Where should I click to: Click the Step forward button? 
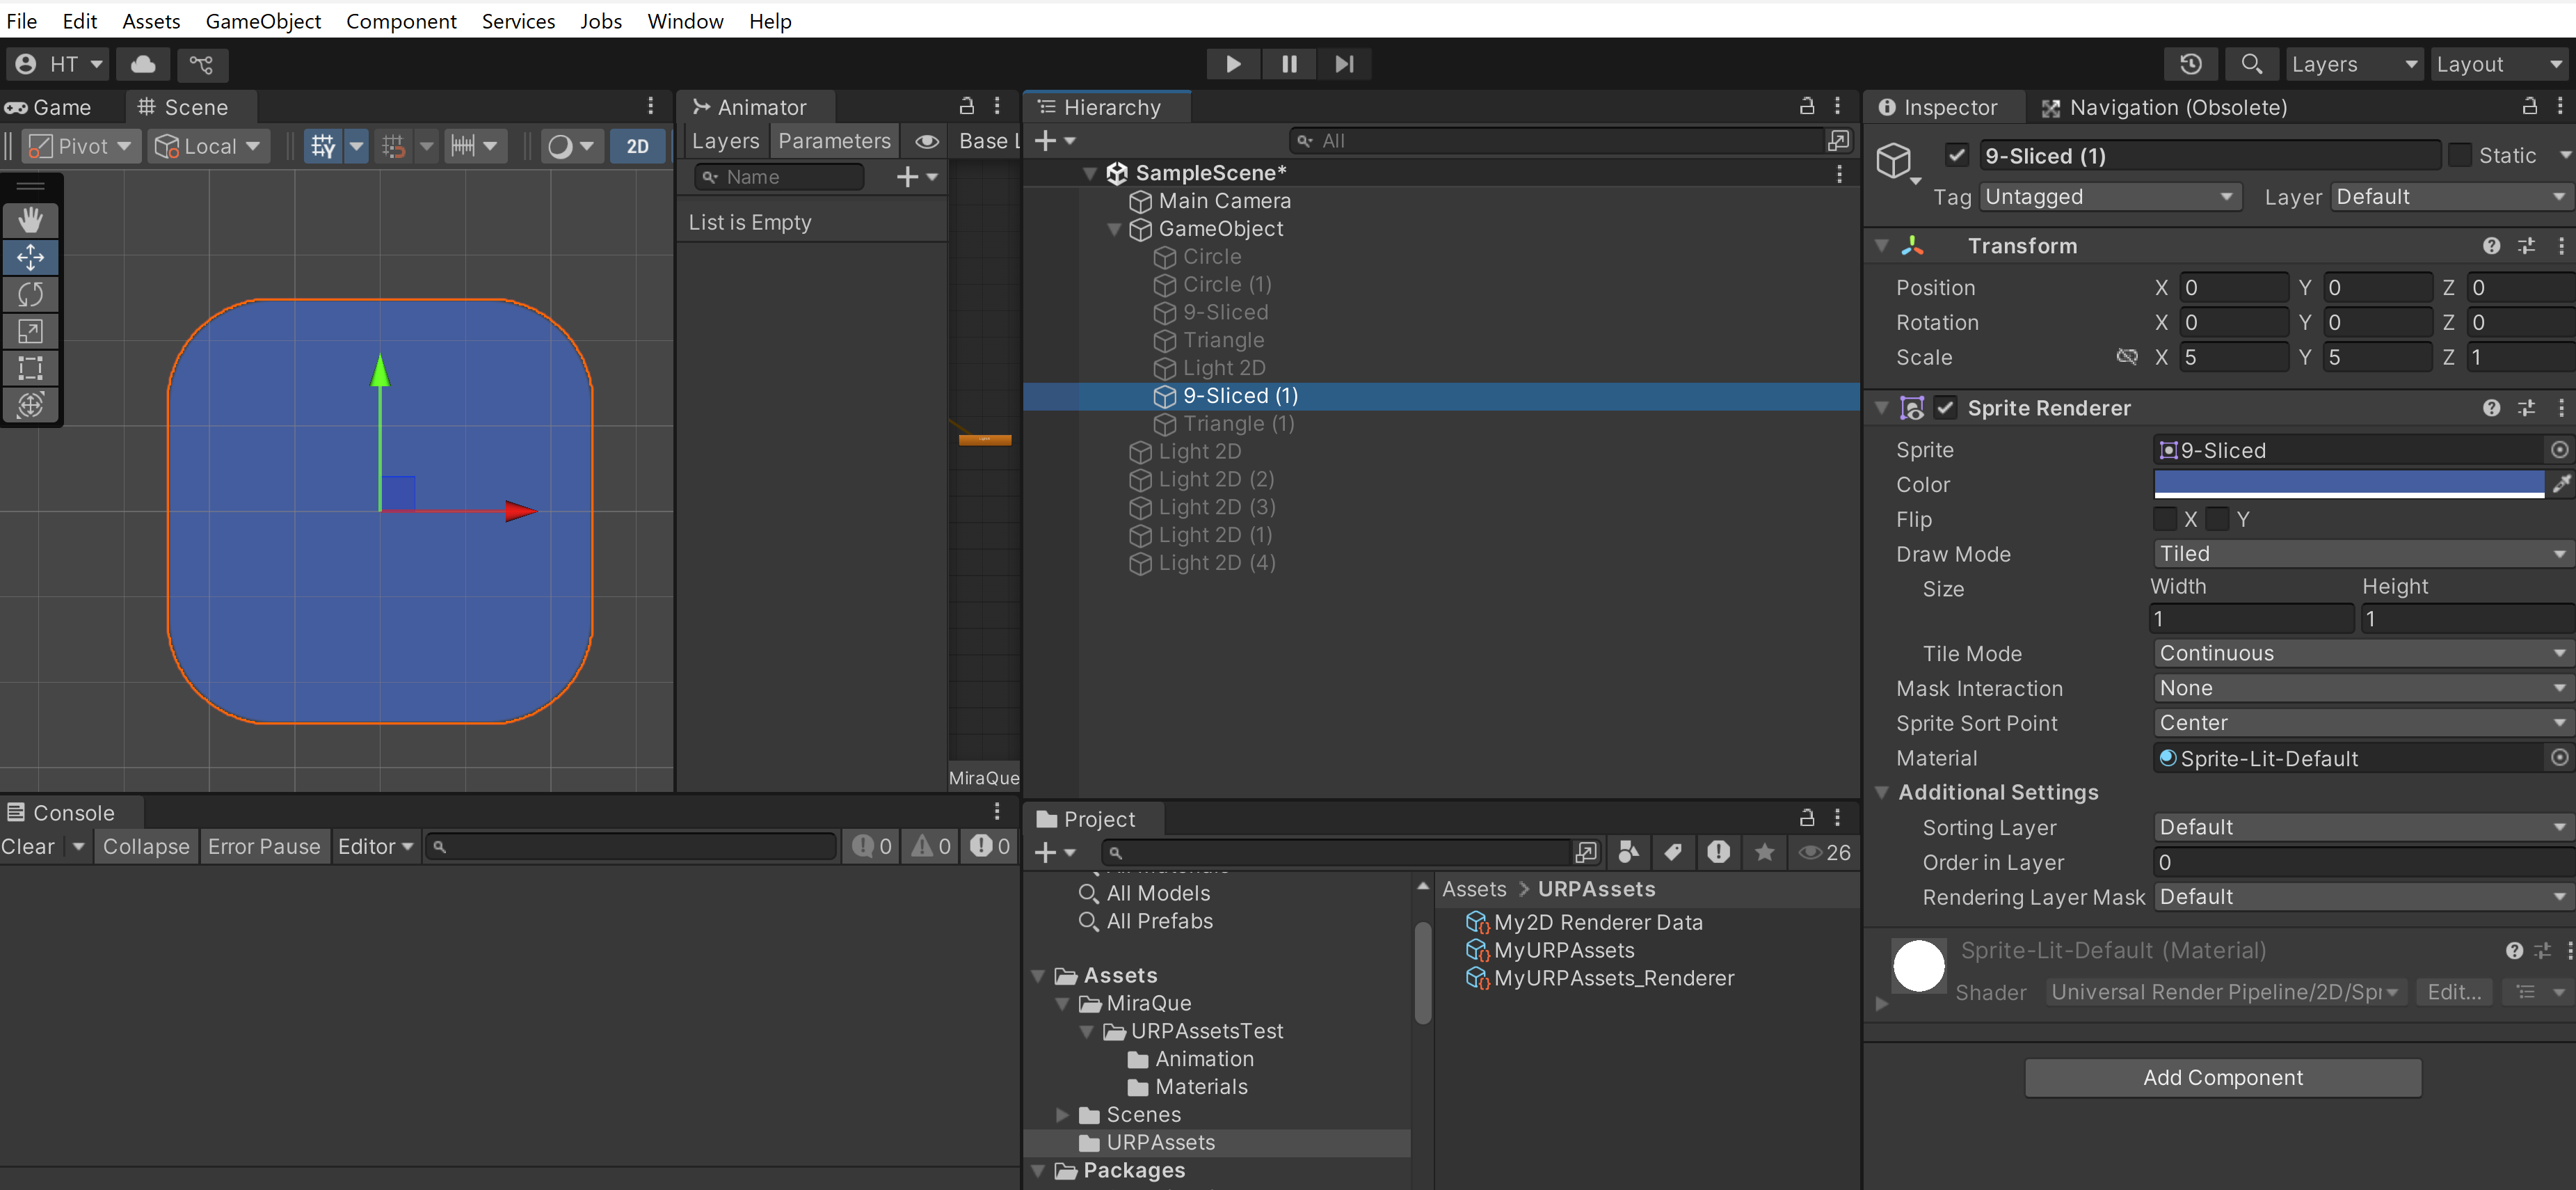pyautogui.click(x=1344, y=64)
